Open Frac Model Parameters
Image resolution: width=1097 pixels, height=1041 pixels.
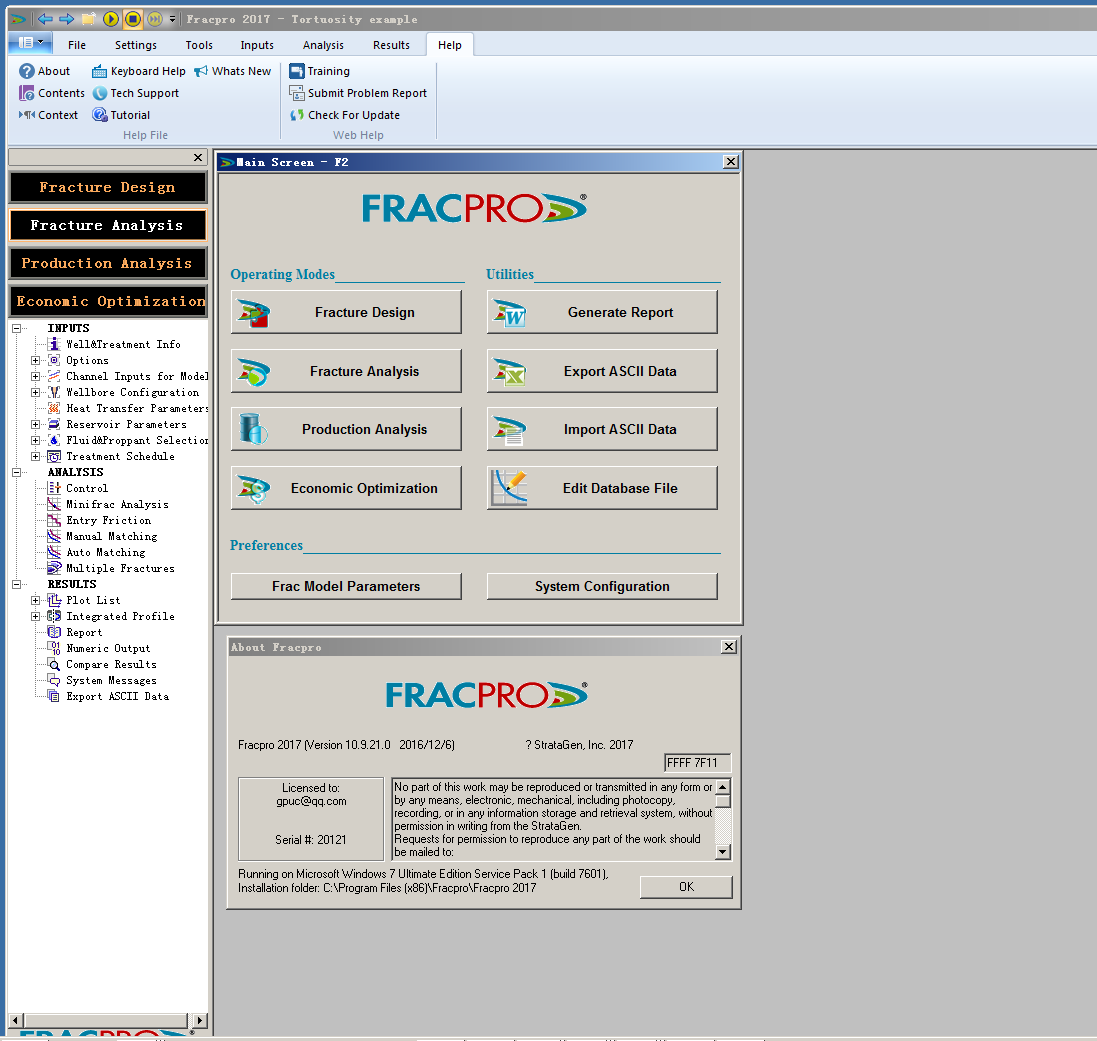coord(346,586)
